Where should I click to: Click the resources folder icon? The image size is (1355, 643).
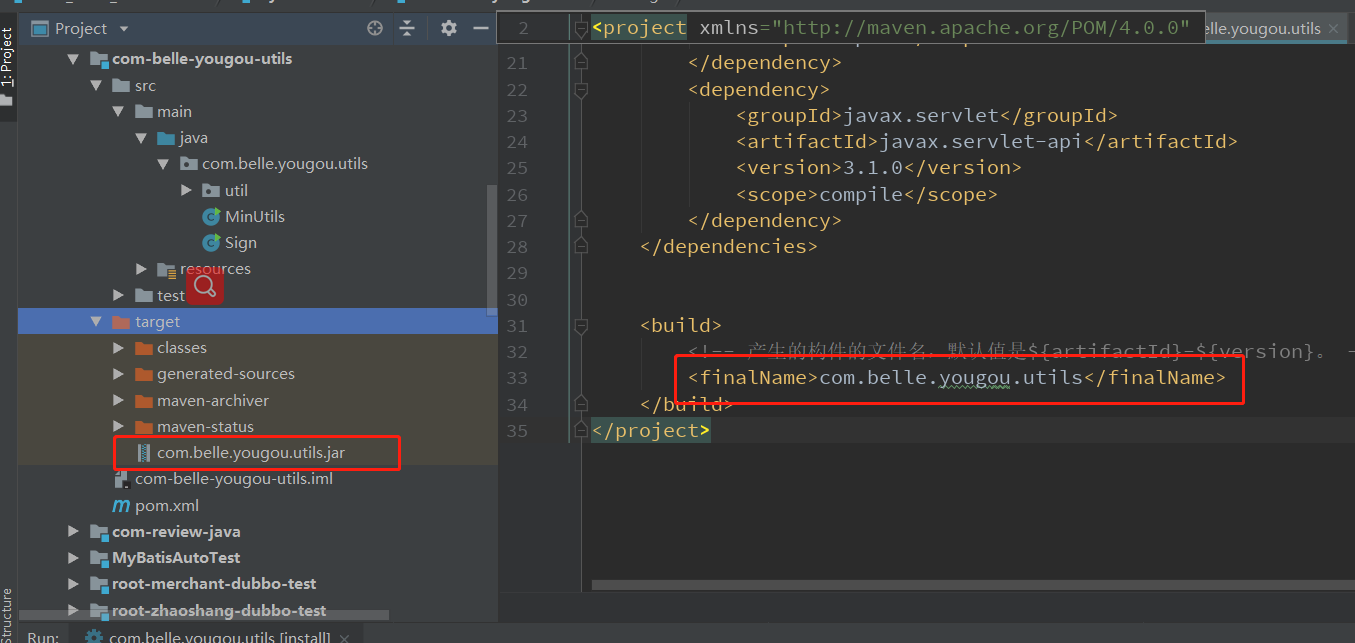(x=166, y=268)
